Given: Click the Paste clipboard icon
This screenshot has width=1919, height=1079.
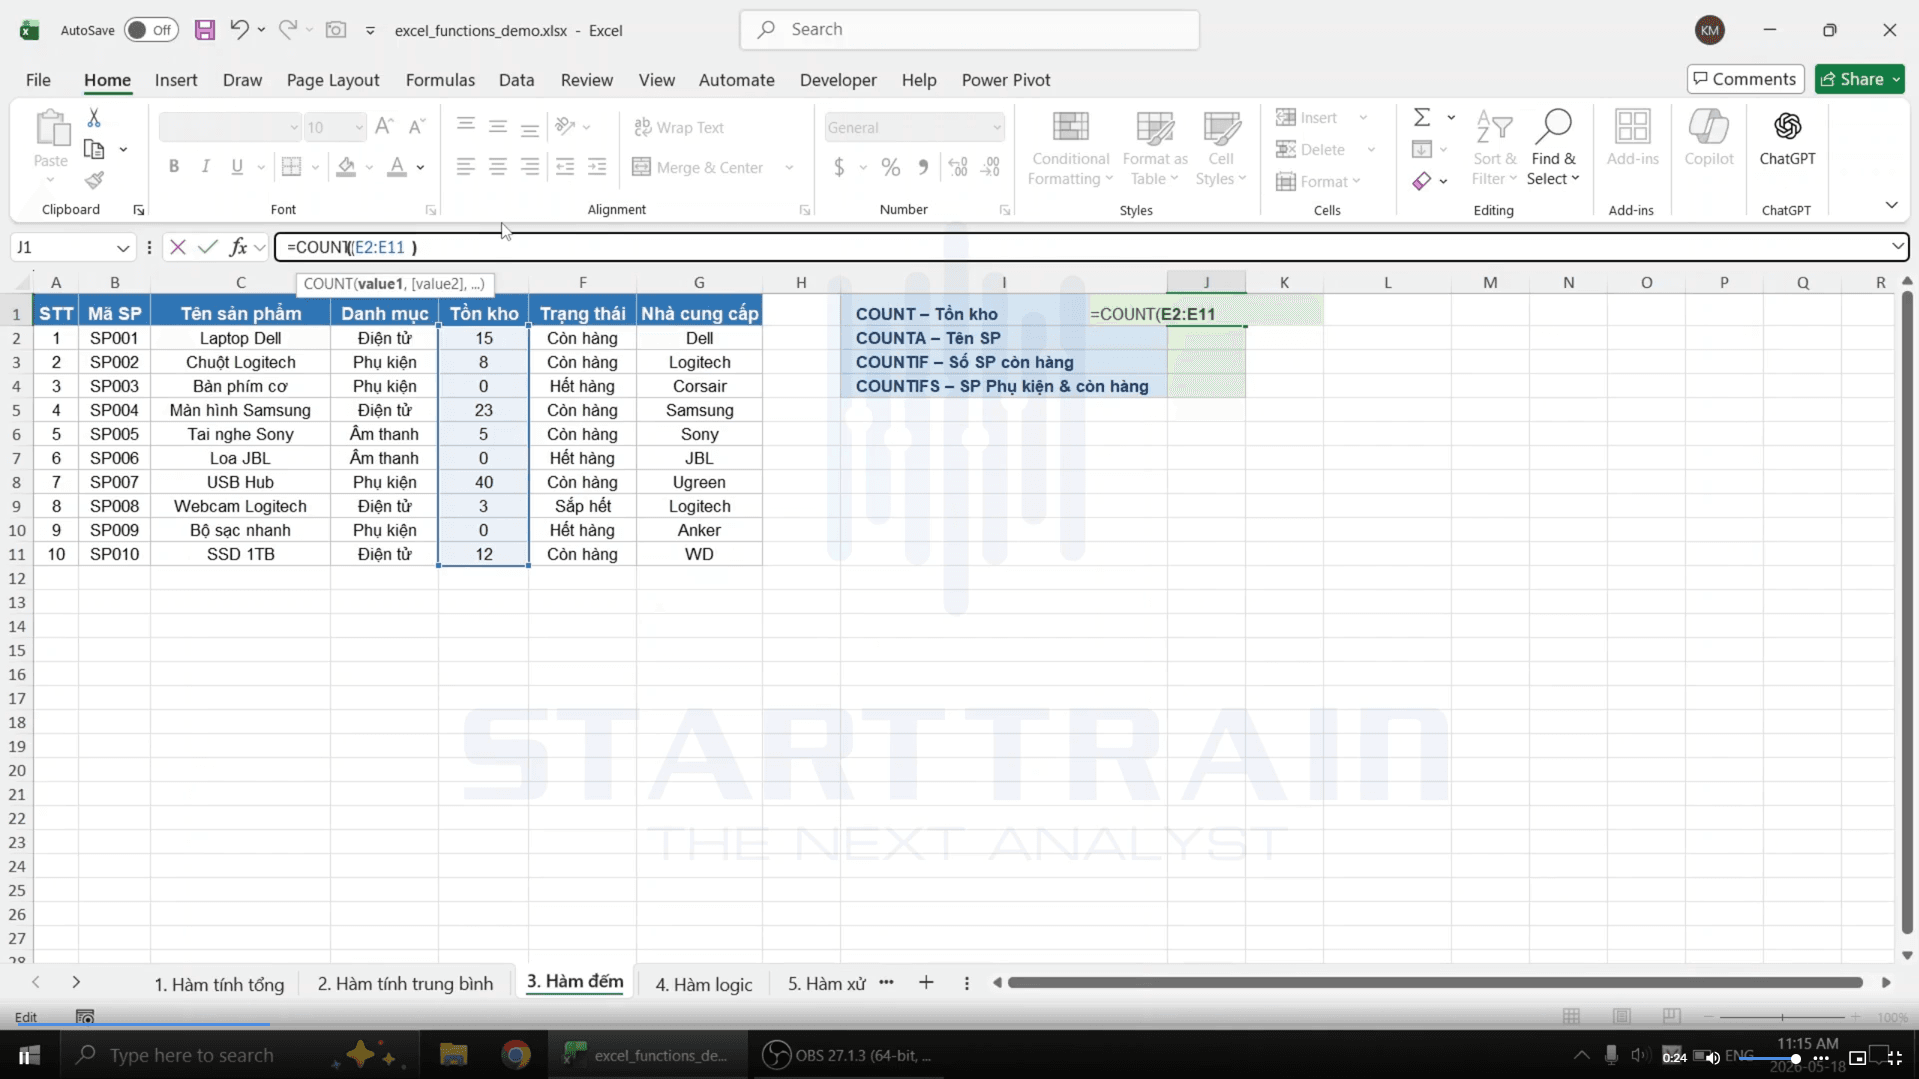Looking at the screenshot, I should [51, 129].
